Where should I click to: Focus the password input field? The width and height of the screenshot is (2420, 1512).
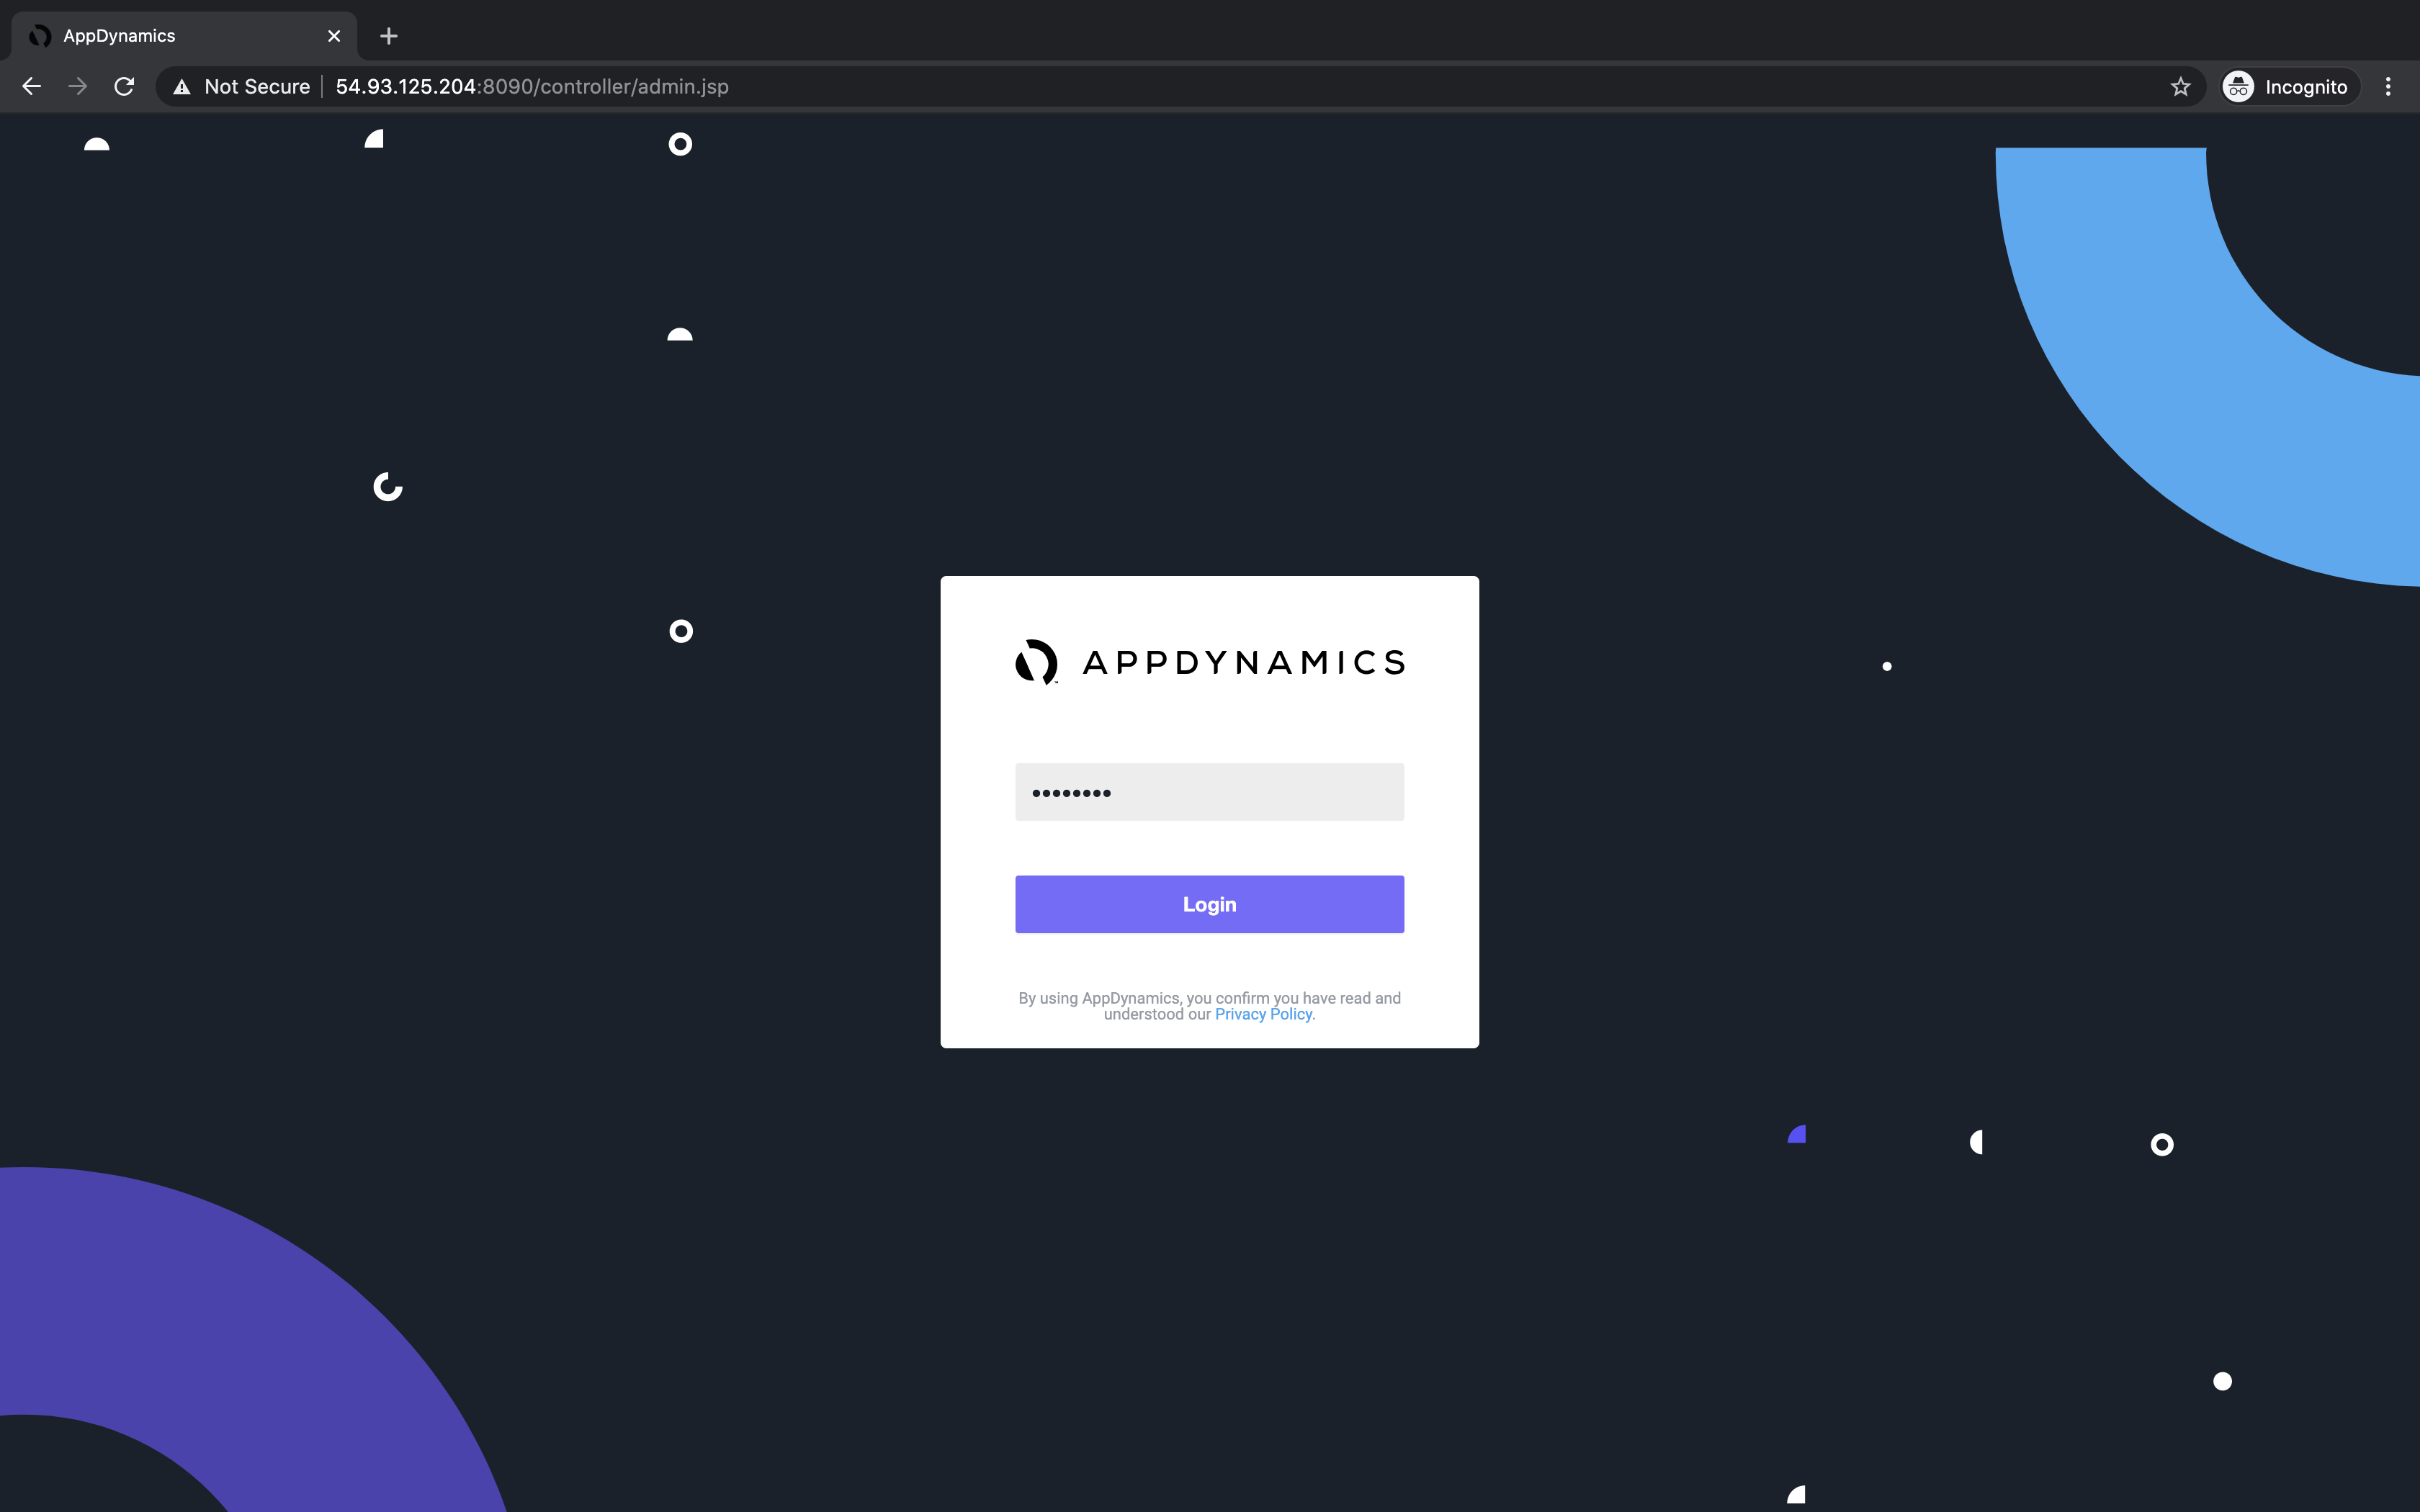point(1209,792)
